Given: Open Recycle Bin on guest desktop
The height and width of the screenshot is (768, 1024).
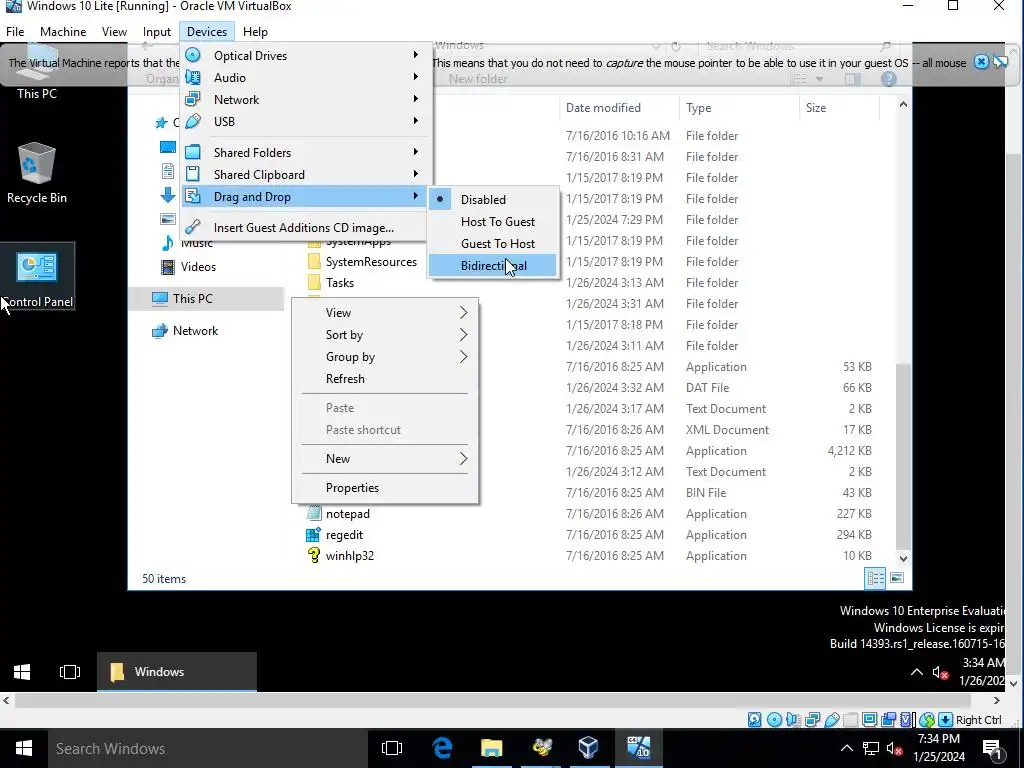Looking at the screenshot, I should [37, 174].
